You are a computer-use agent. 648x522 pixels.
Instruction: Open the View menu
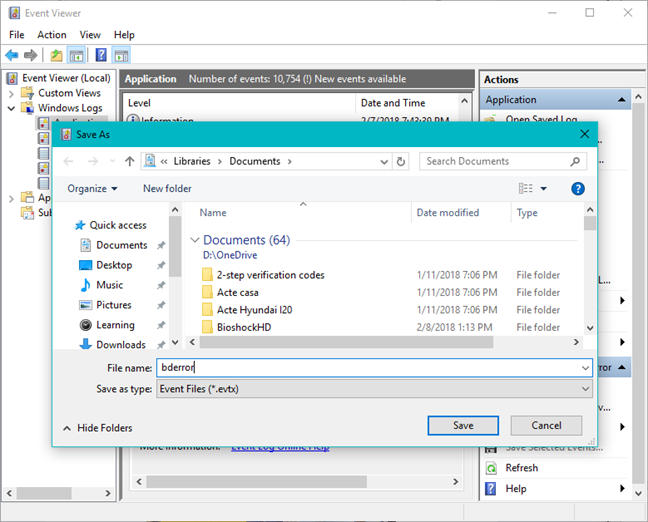pos(90,35)
